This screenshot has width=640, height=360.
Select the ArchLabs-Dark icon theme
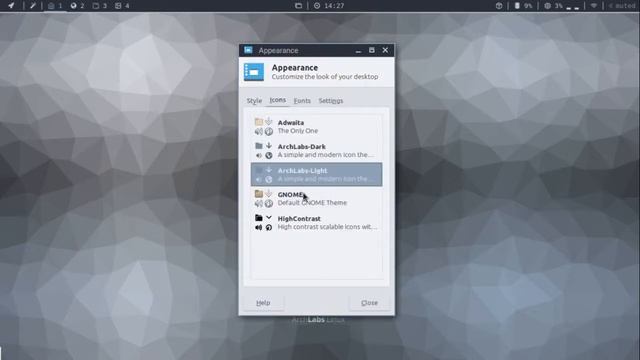pos(316,151)
